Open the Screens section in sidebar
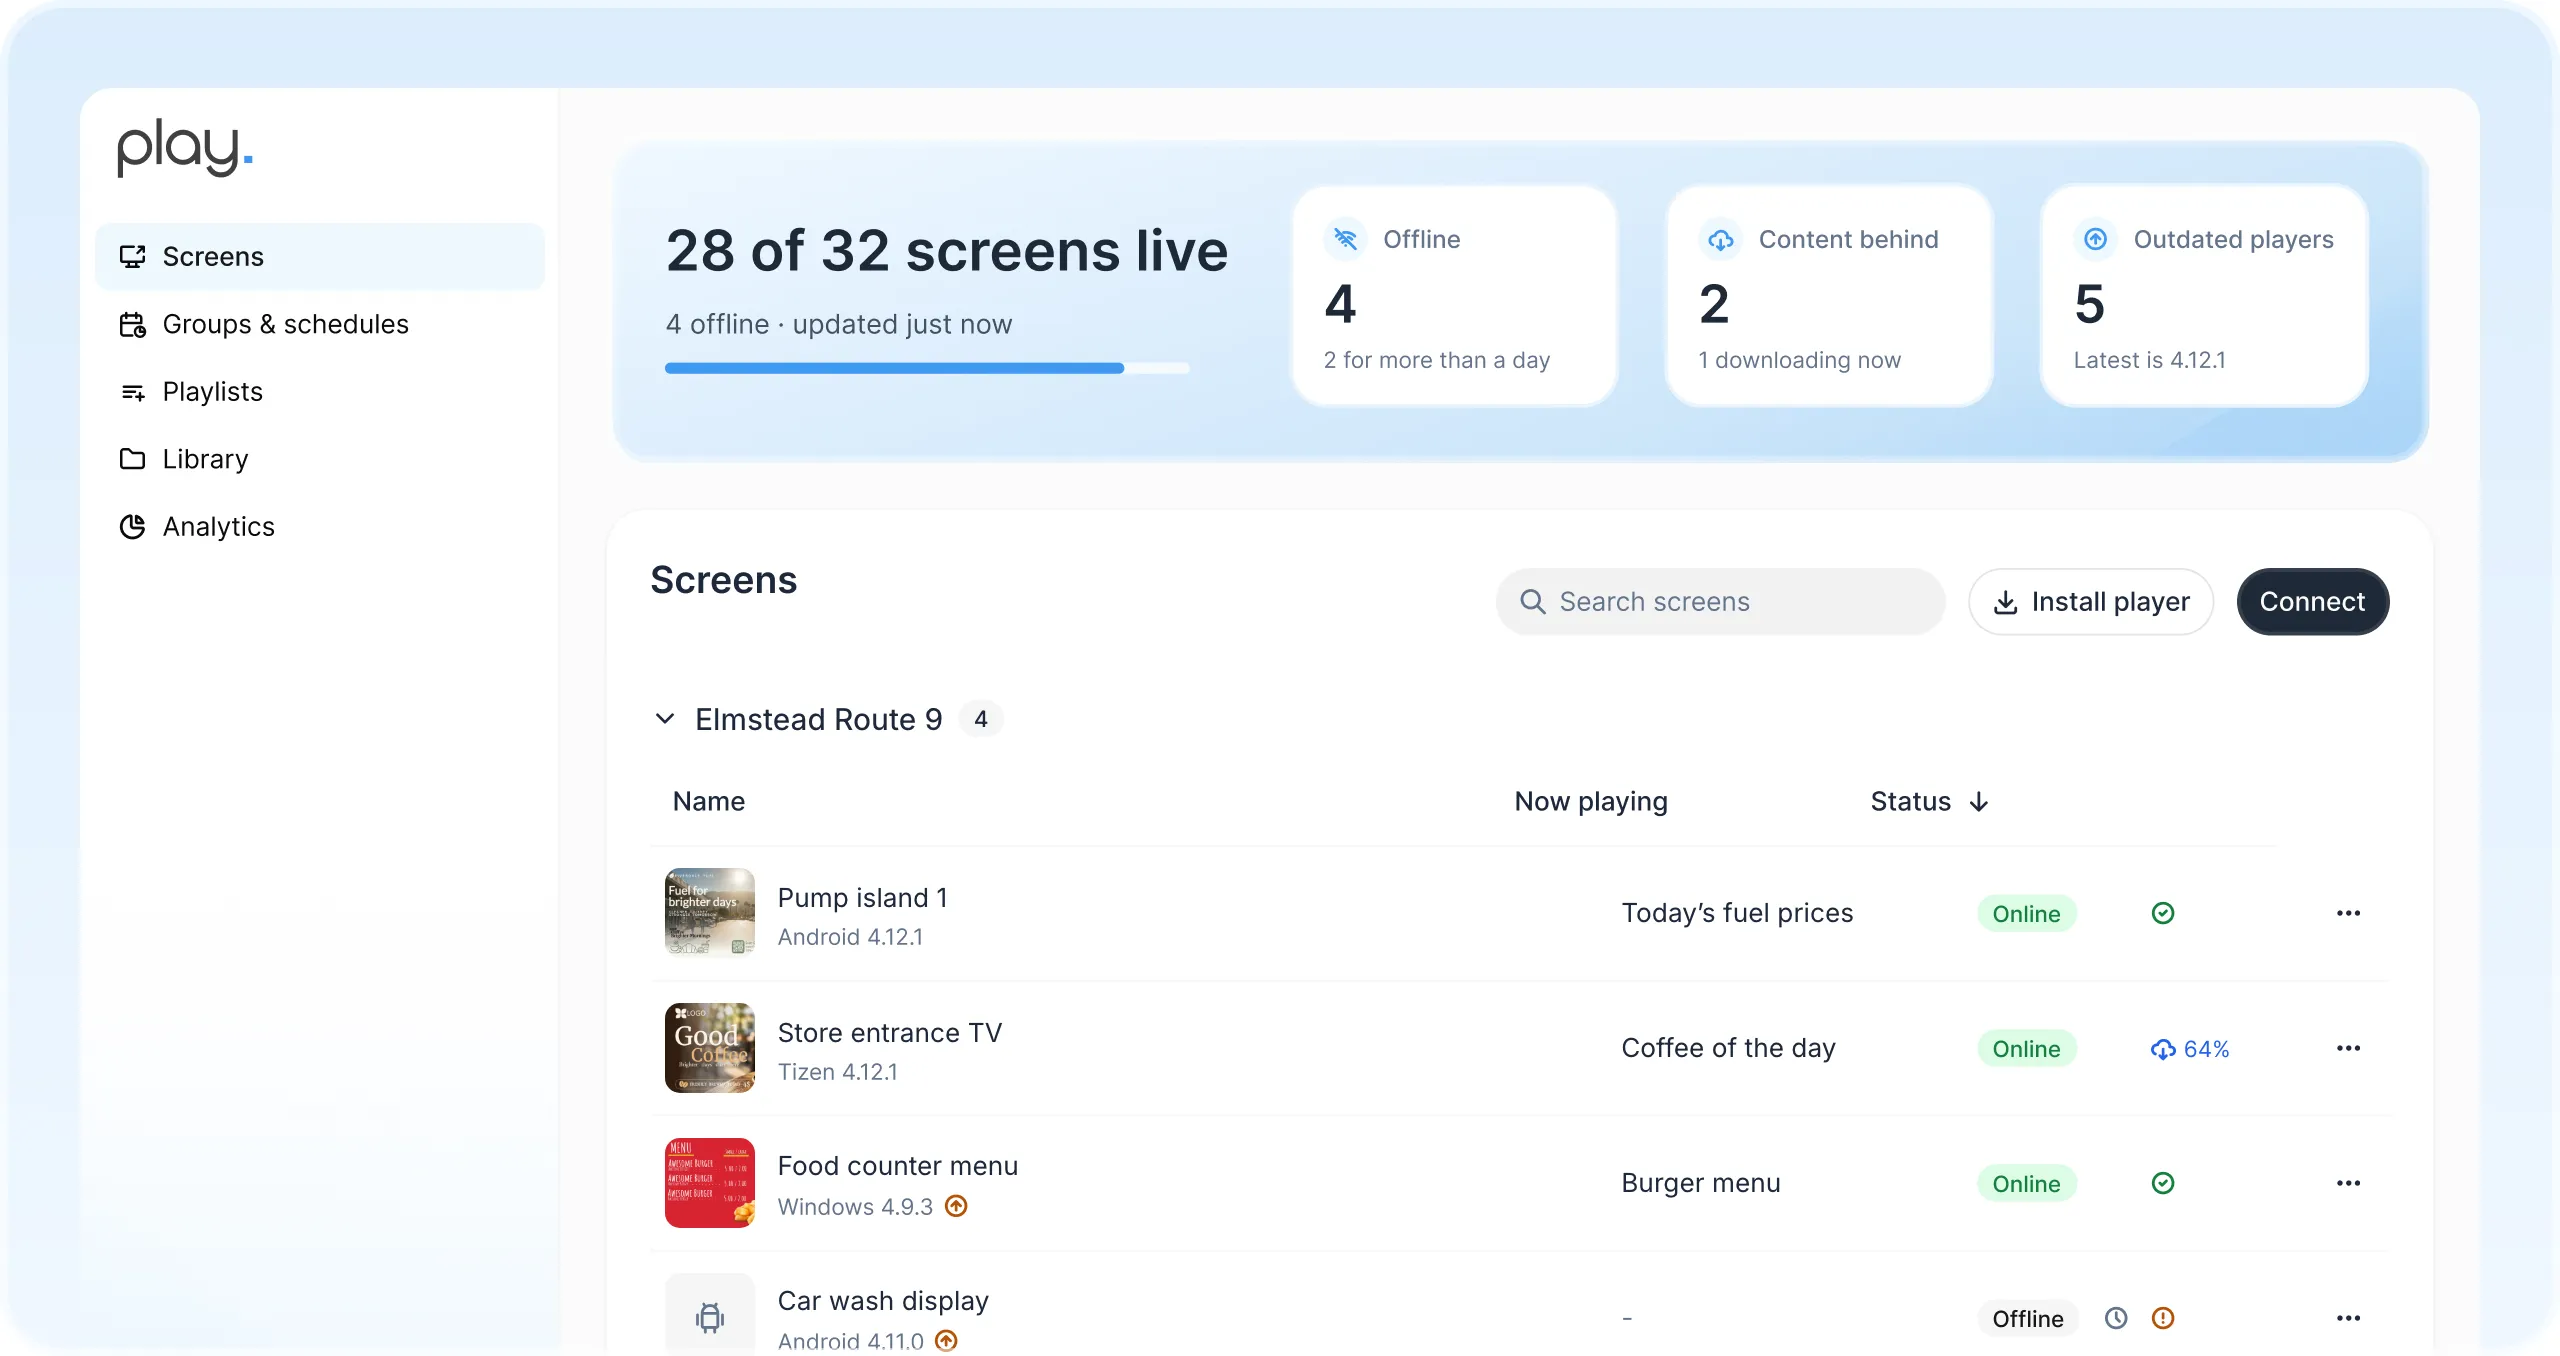The width and height of the screenshot is (2560, 1356). pyautogui.click(x=320, y=256)
